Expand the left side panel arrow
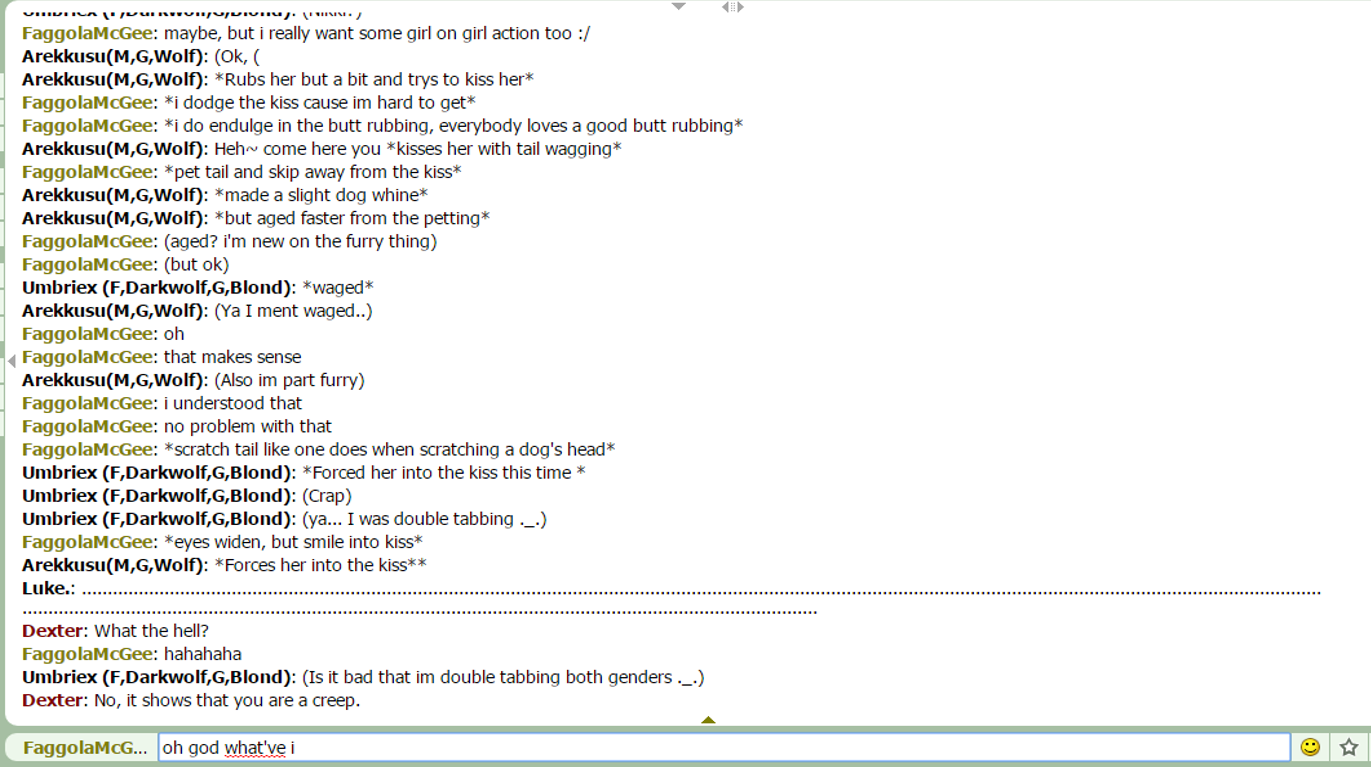Image resolution: width=1371 pixels, height=767 pixels. [x=11, y=361]
